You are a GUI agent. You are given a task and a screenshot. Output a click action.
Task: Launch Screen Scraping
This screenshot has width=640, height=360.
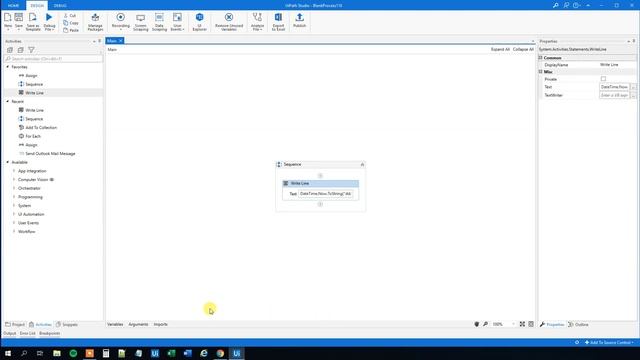tap(140, 22)
